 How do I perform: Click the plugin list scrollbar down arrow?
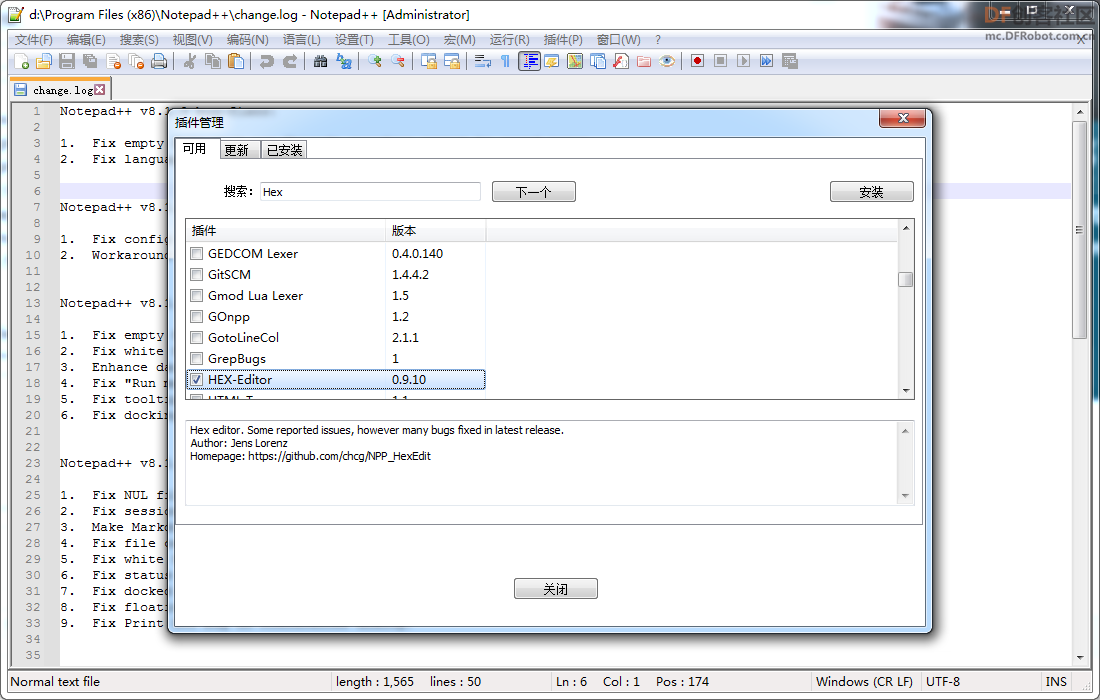click(906, 391)
